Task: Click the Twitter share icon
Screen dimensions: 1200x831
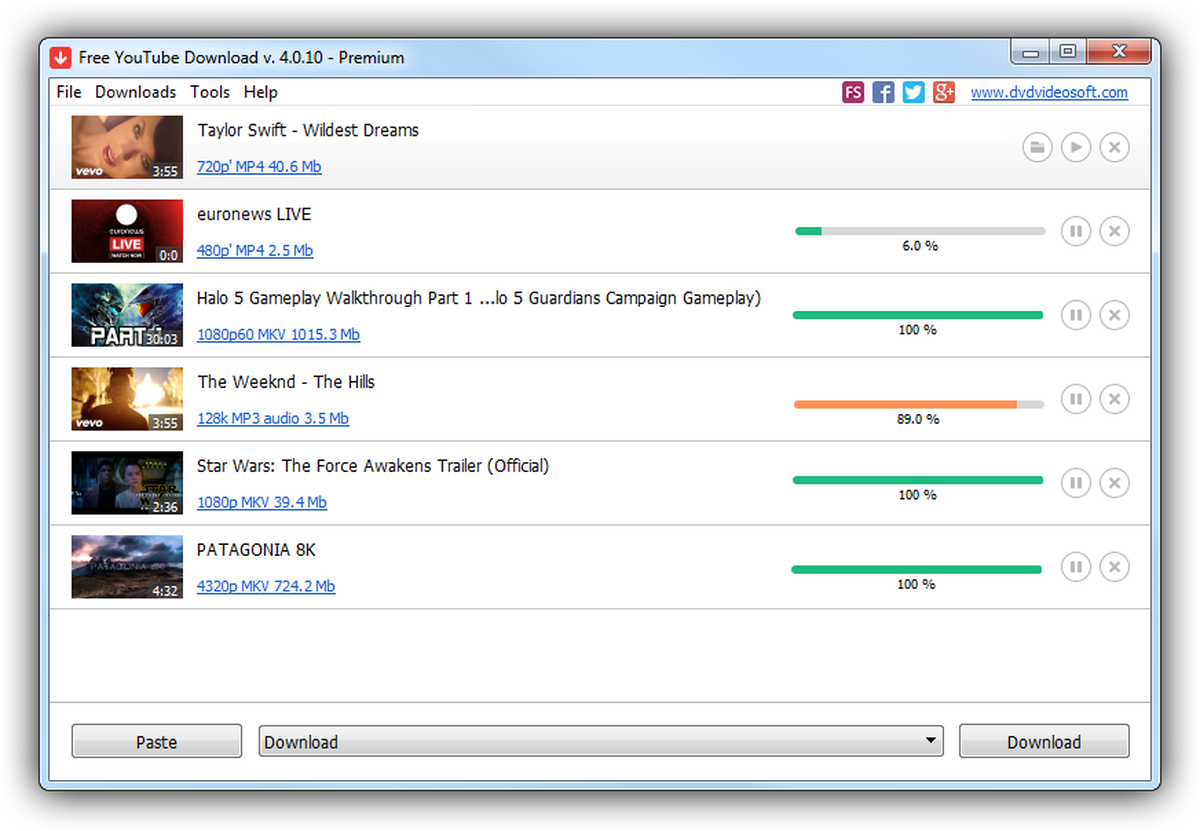Action: (x=913, y=92)
